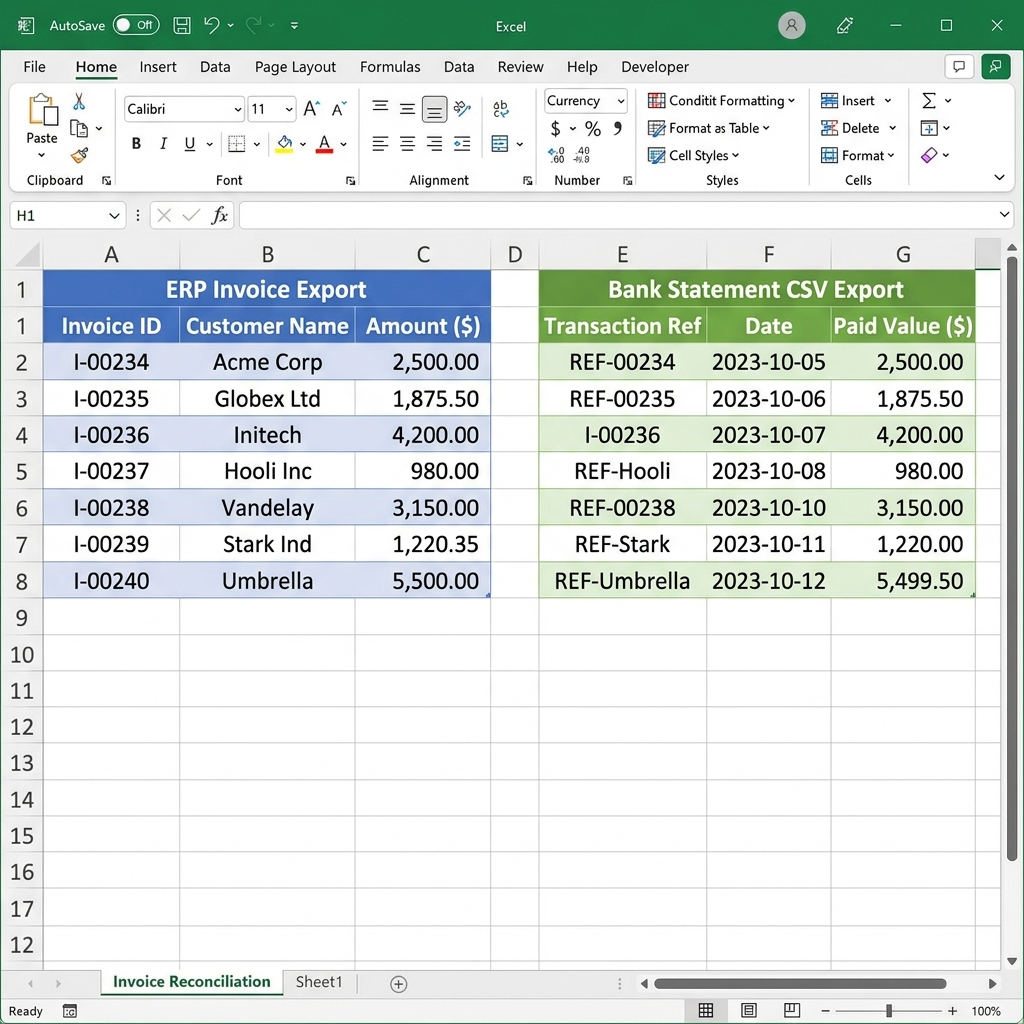The image size is (1024, 1024).
Task: Click the Borders icon
Action: (x=236, y=144)
